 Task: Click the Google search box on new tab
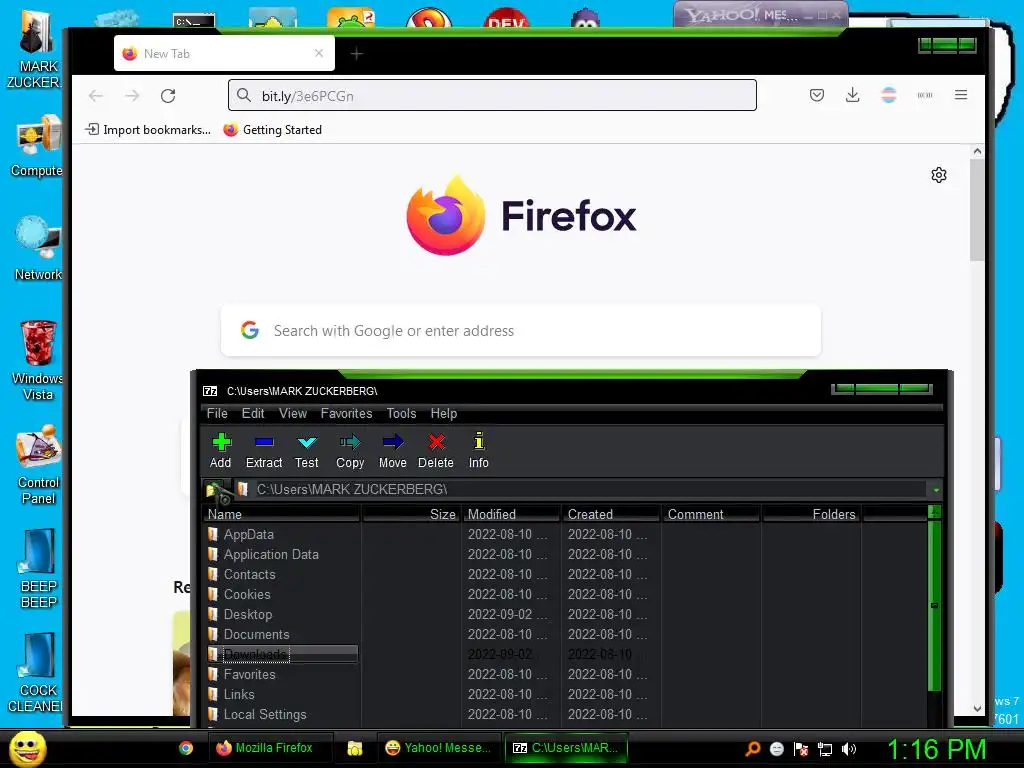click(520, 330)
